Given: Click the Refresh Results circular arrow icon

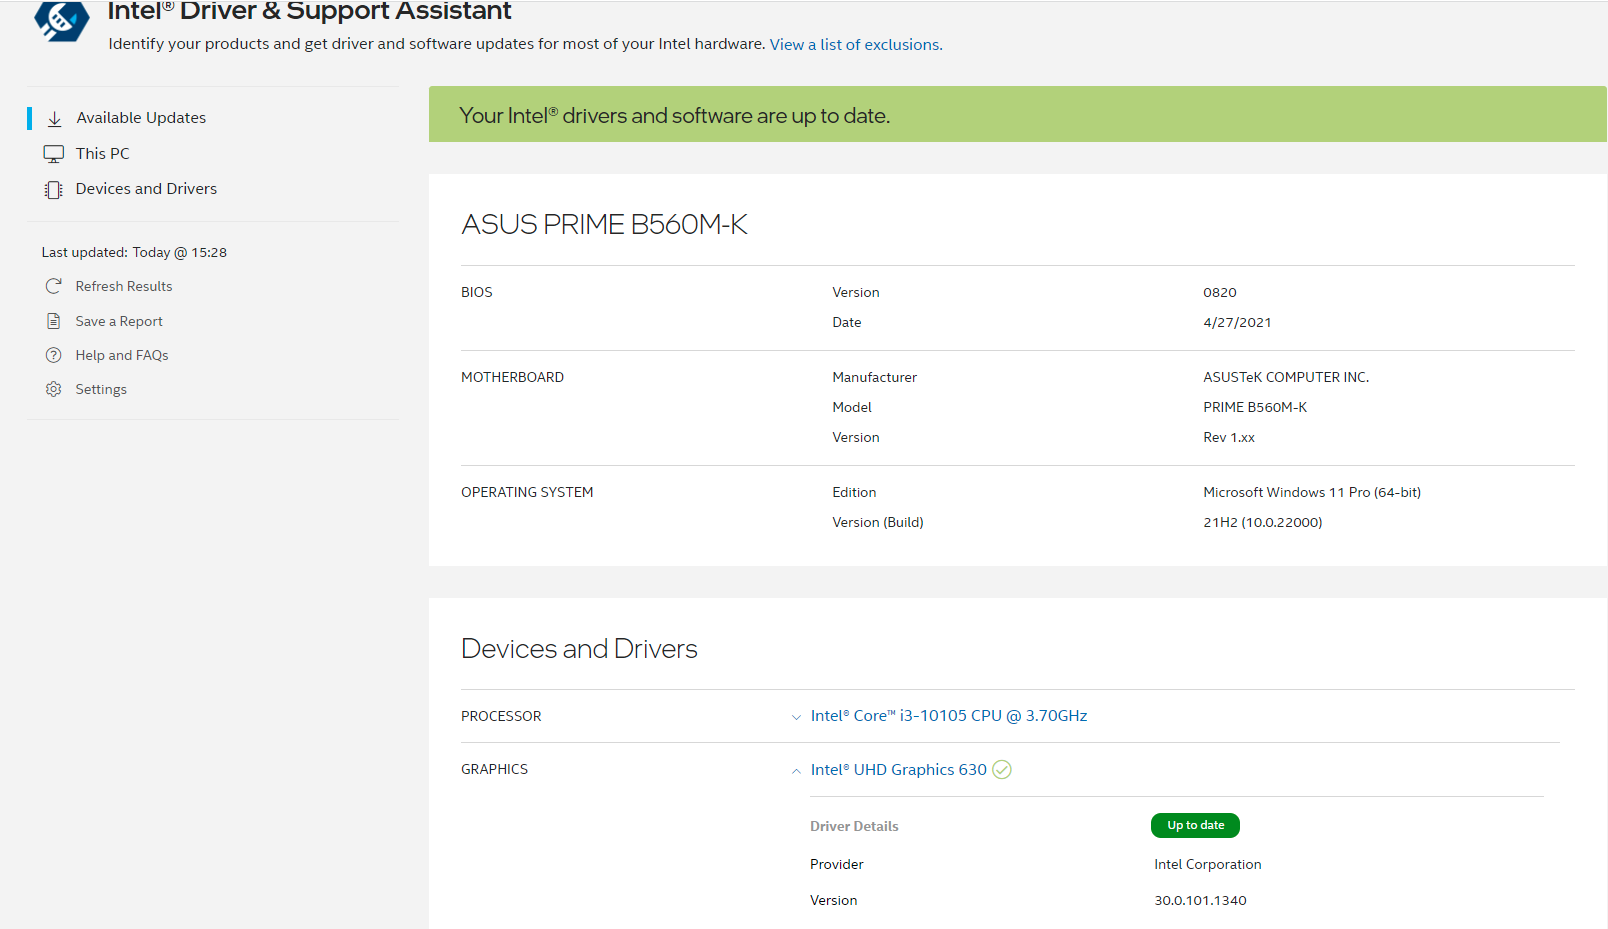Looking at the screenshot, I should 54,286.
